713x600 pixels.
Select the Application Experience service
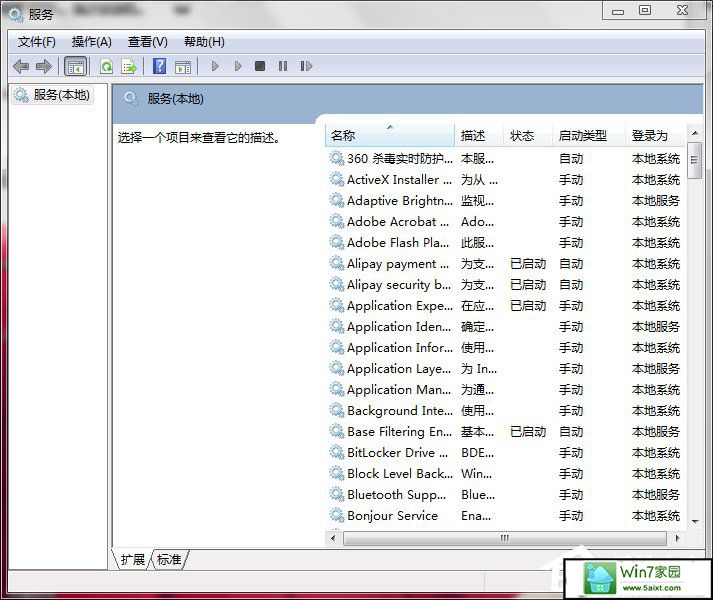(505, 306)
